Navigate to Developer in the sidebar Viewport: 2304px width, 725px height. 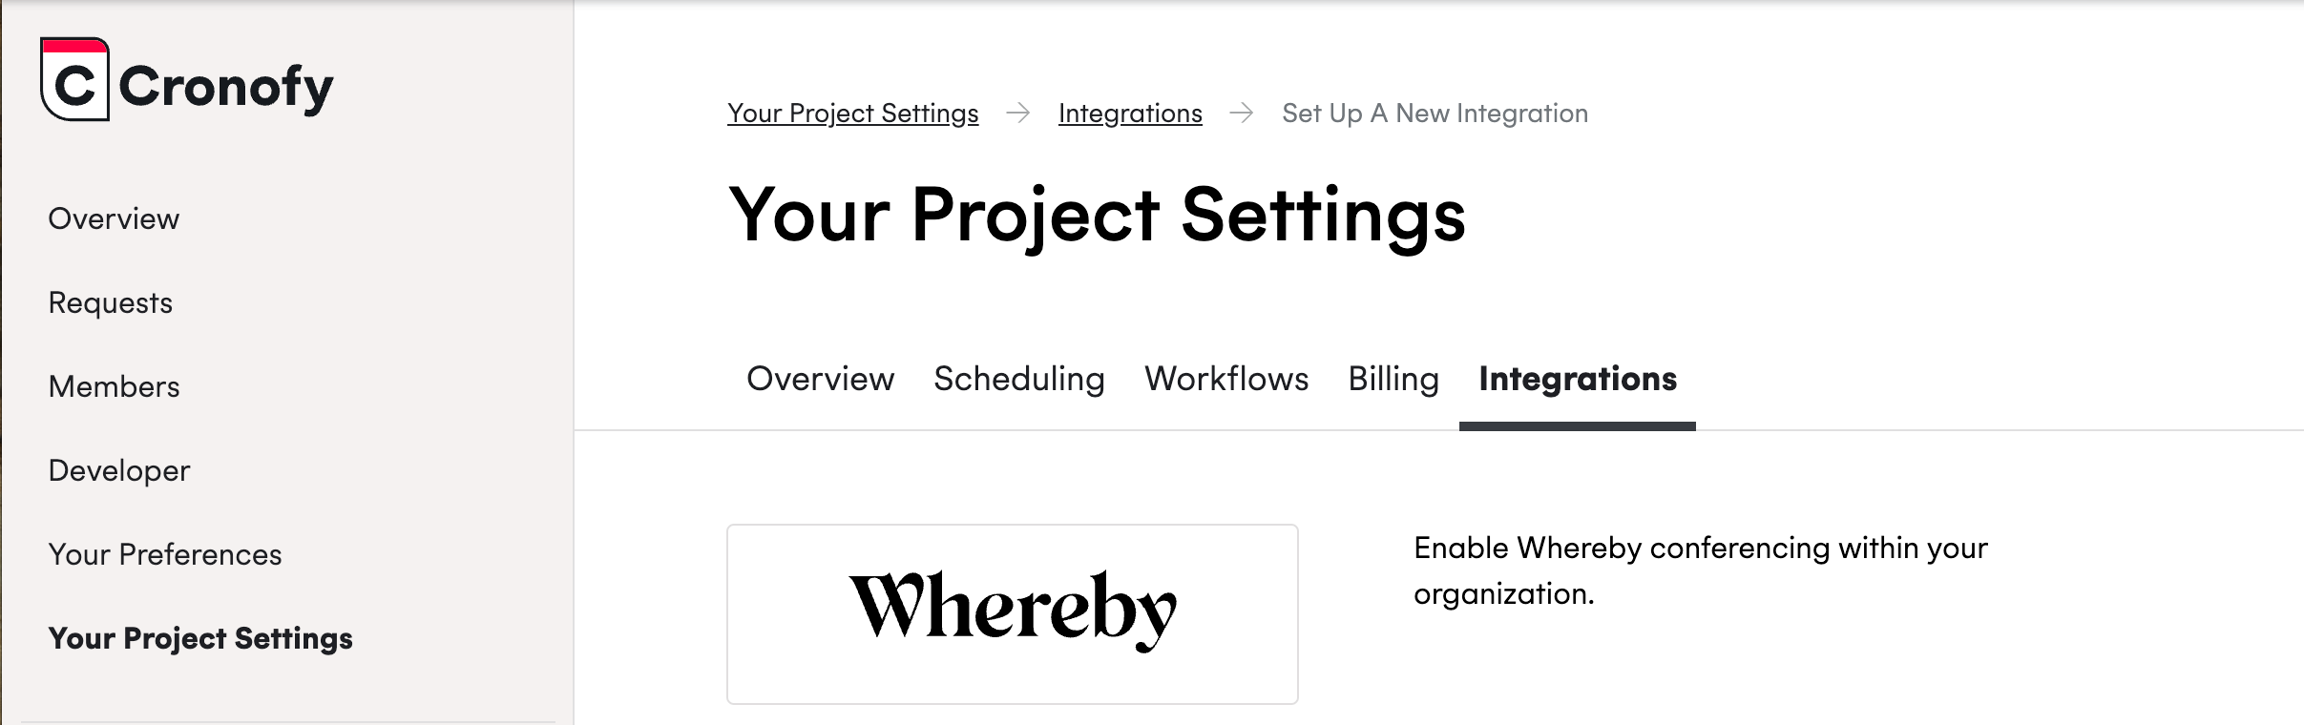(119, 471)
